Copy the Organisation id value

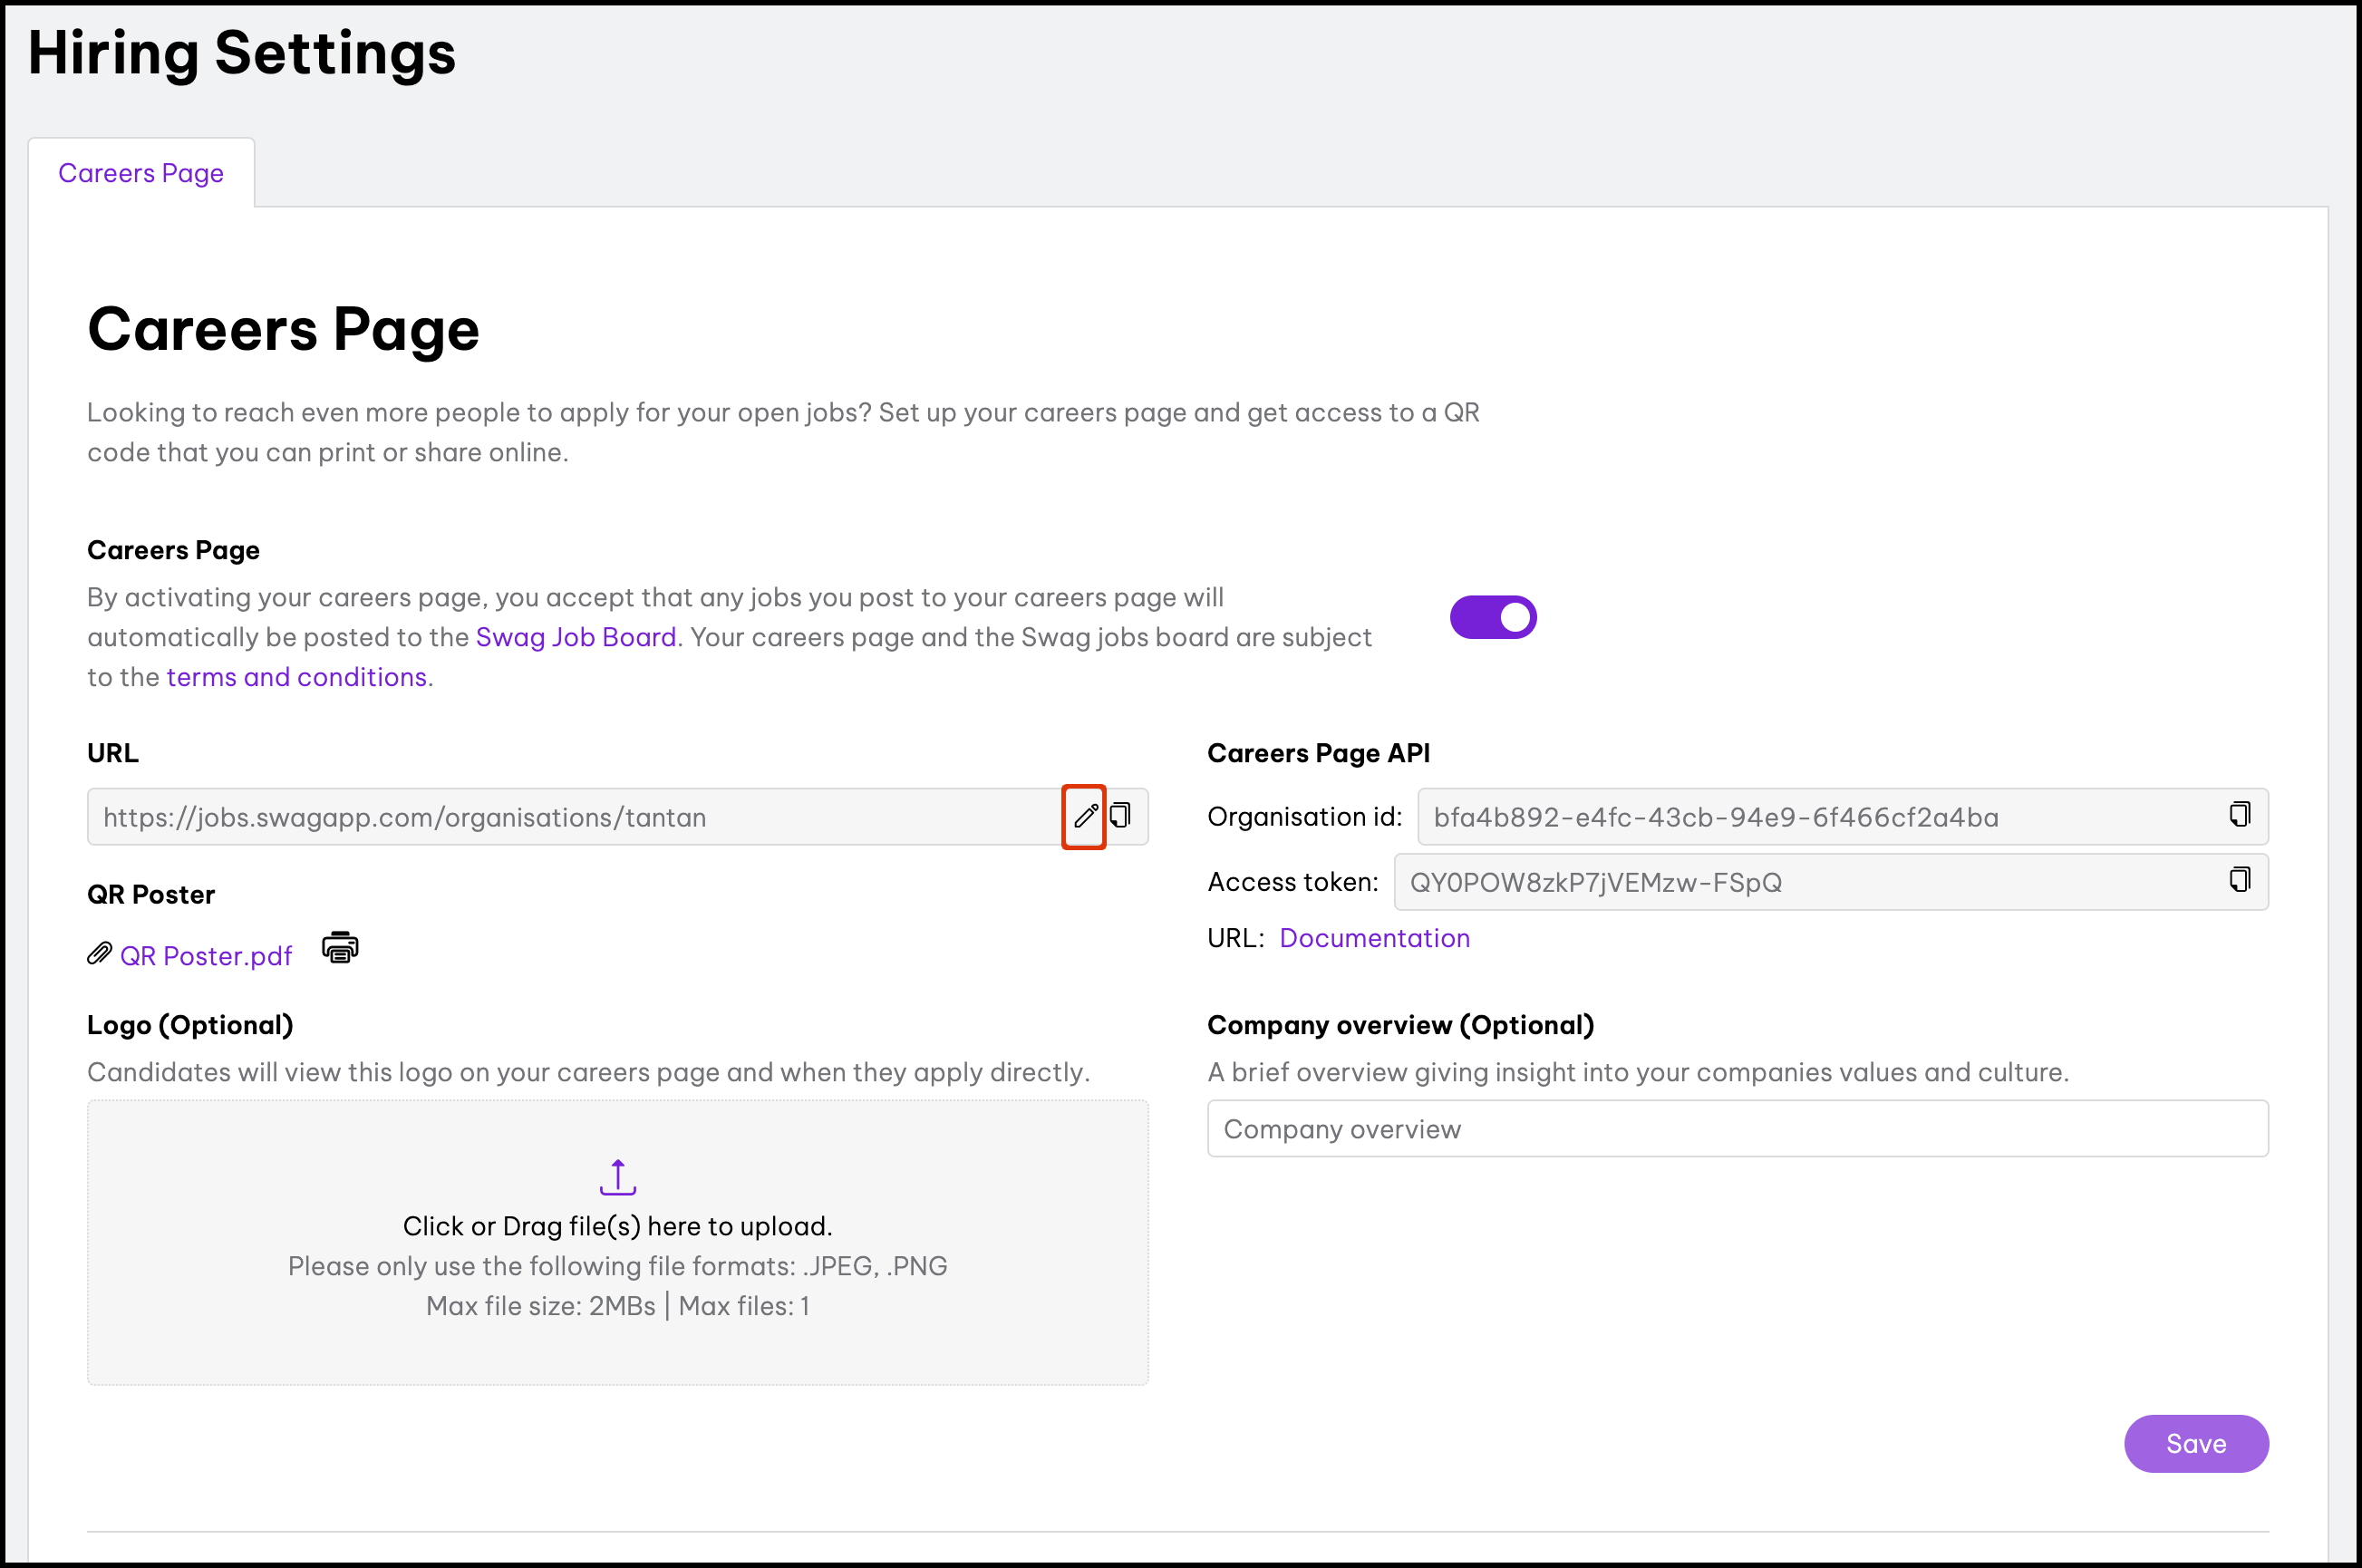[2240, 814]
